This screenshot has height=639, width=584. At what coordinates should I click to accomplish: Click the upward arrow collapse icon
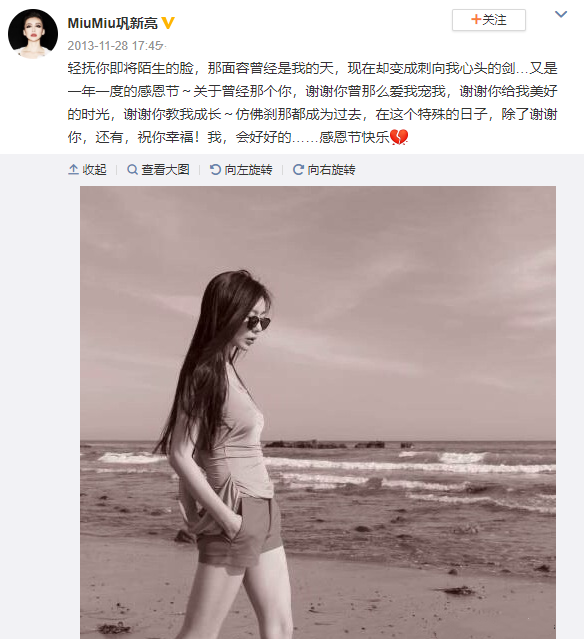[x=73, y=170]
